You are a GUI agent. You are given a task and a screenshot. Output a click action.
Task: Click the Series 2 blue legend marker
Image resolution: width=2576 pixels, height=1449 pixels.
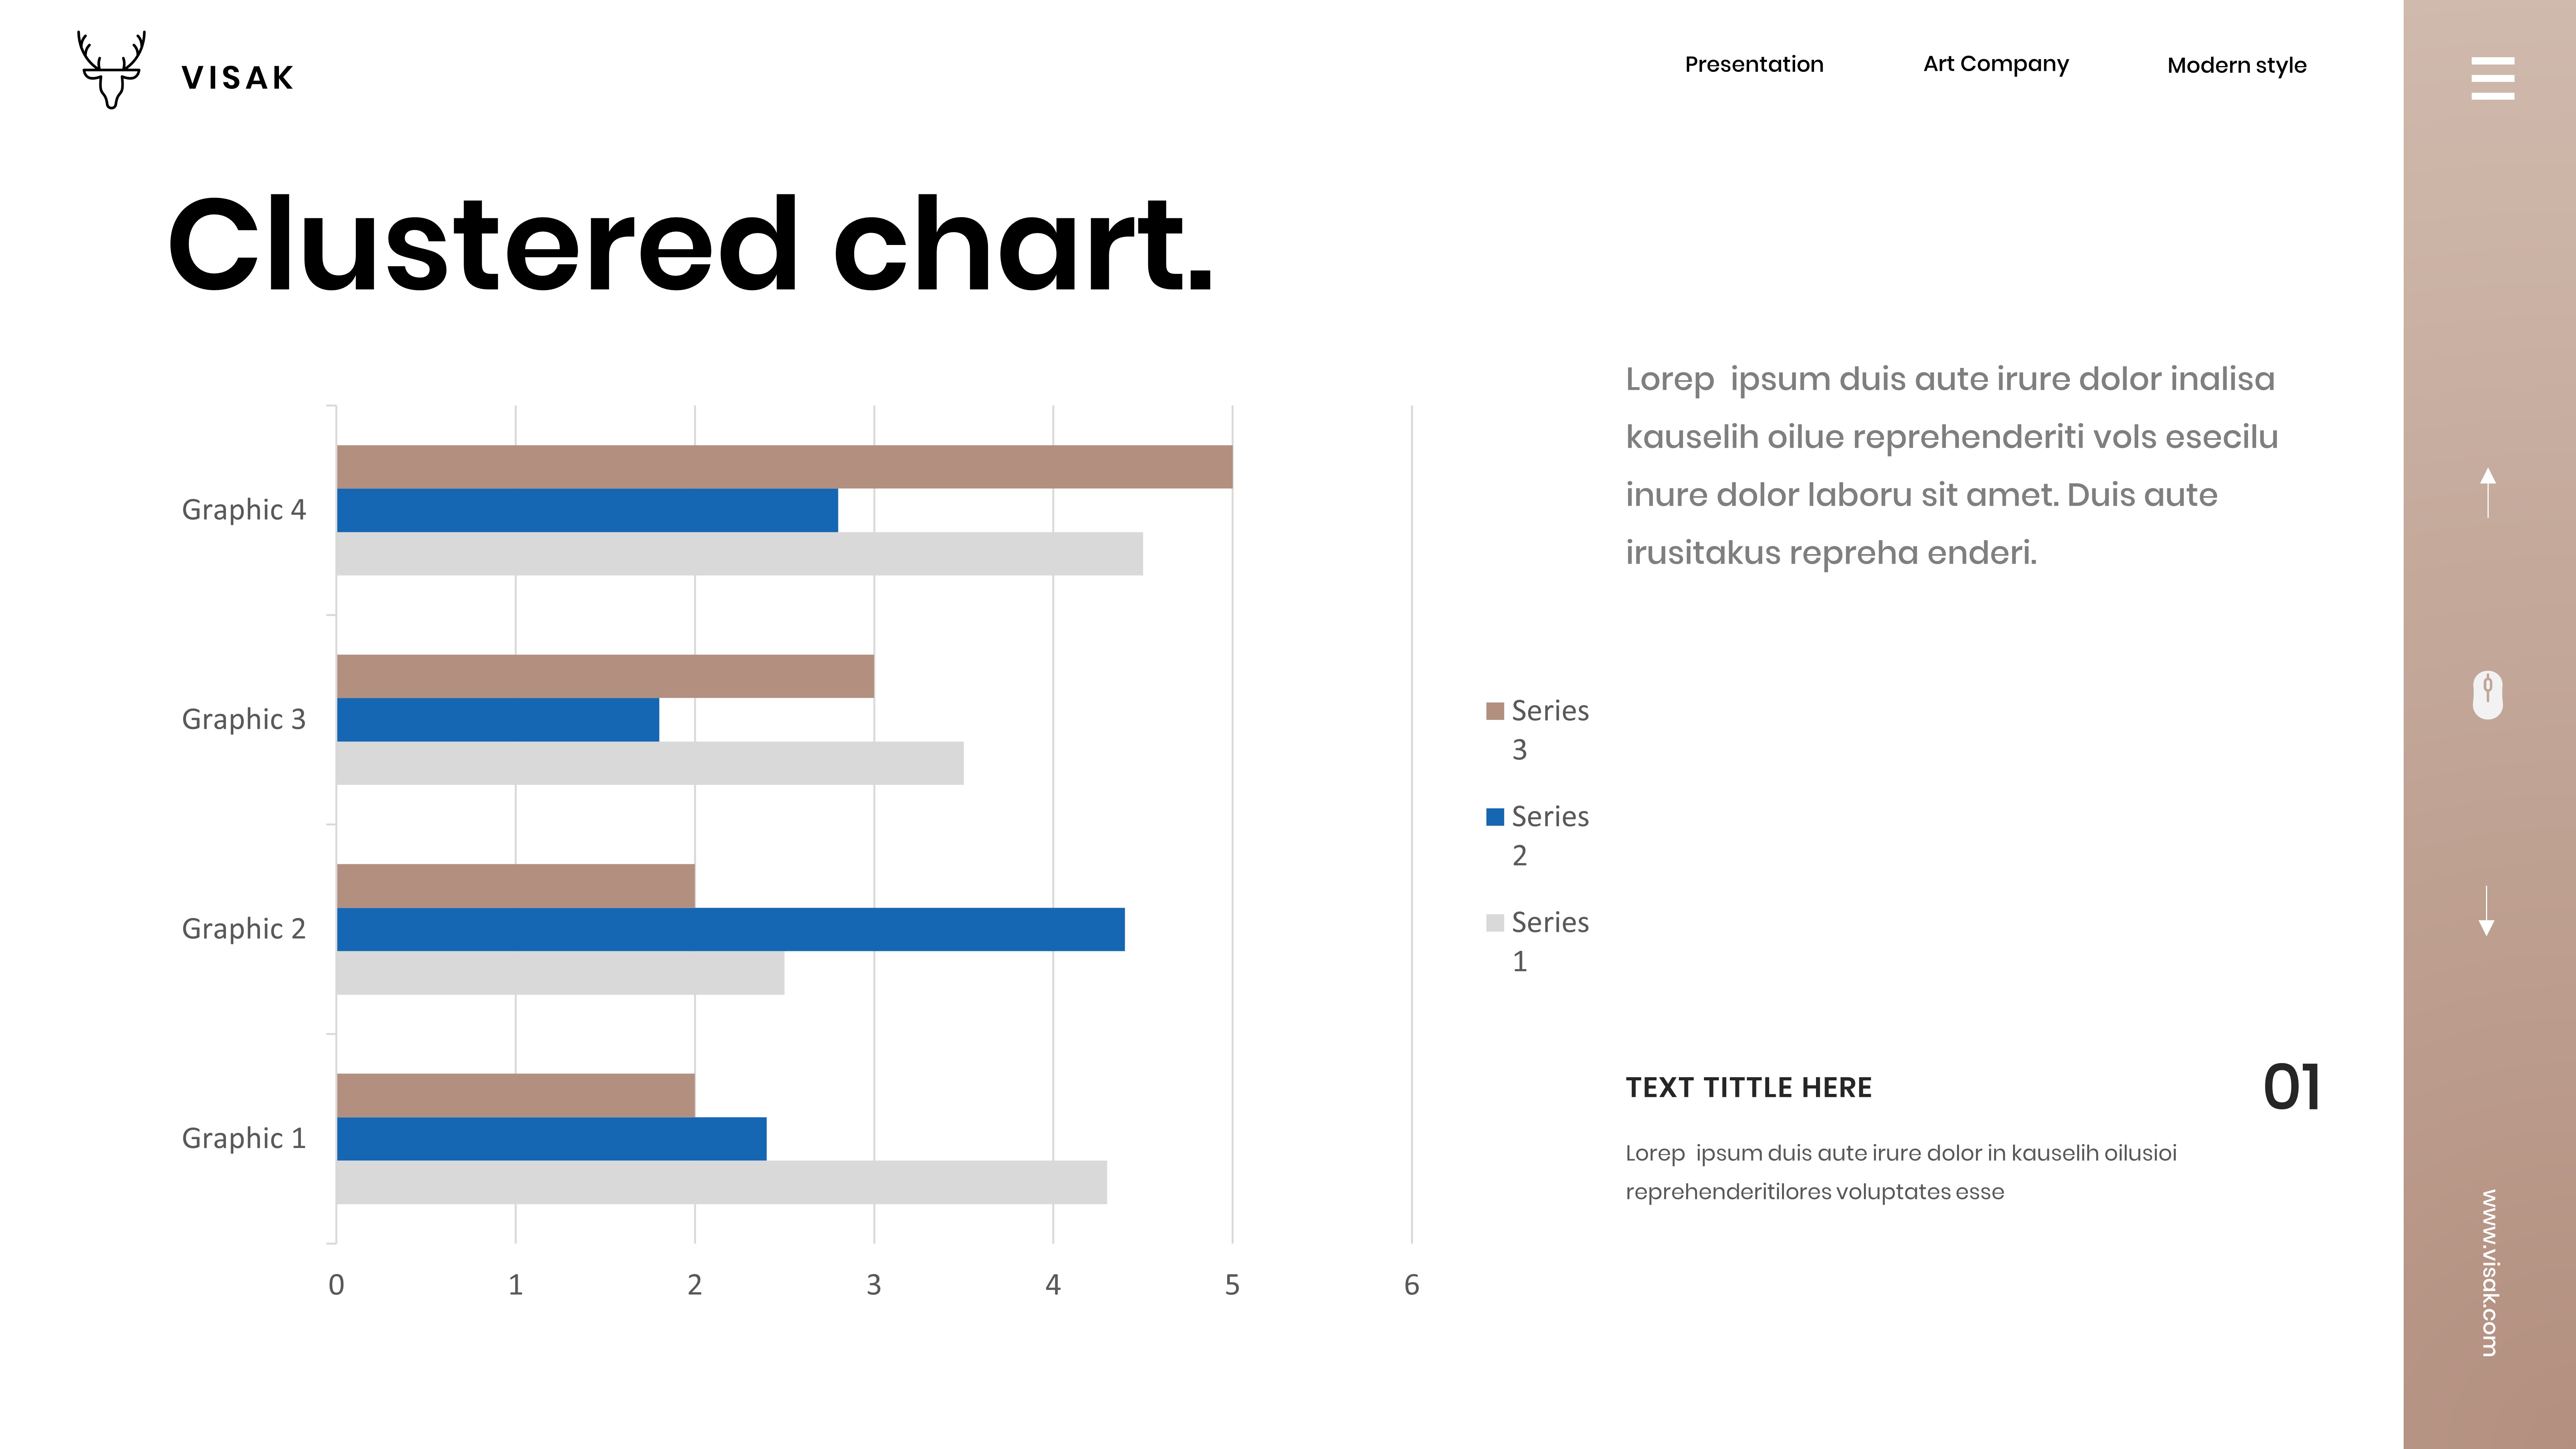(x=1495, y=817)
